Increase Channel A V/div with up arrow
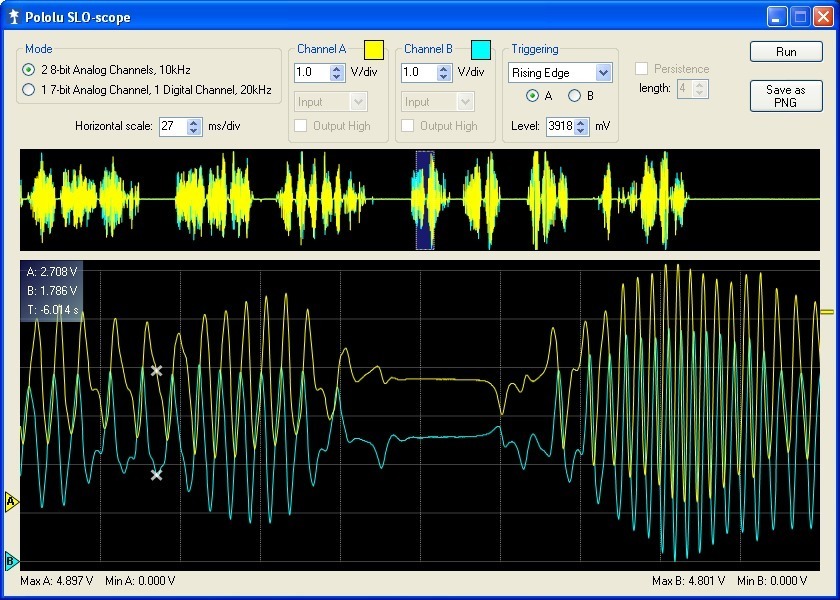 [336, 68]
